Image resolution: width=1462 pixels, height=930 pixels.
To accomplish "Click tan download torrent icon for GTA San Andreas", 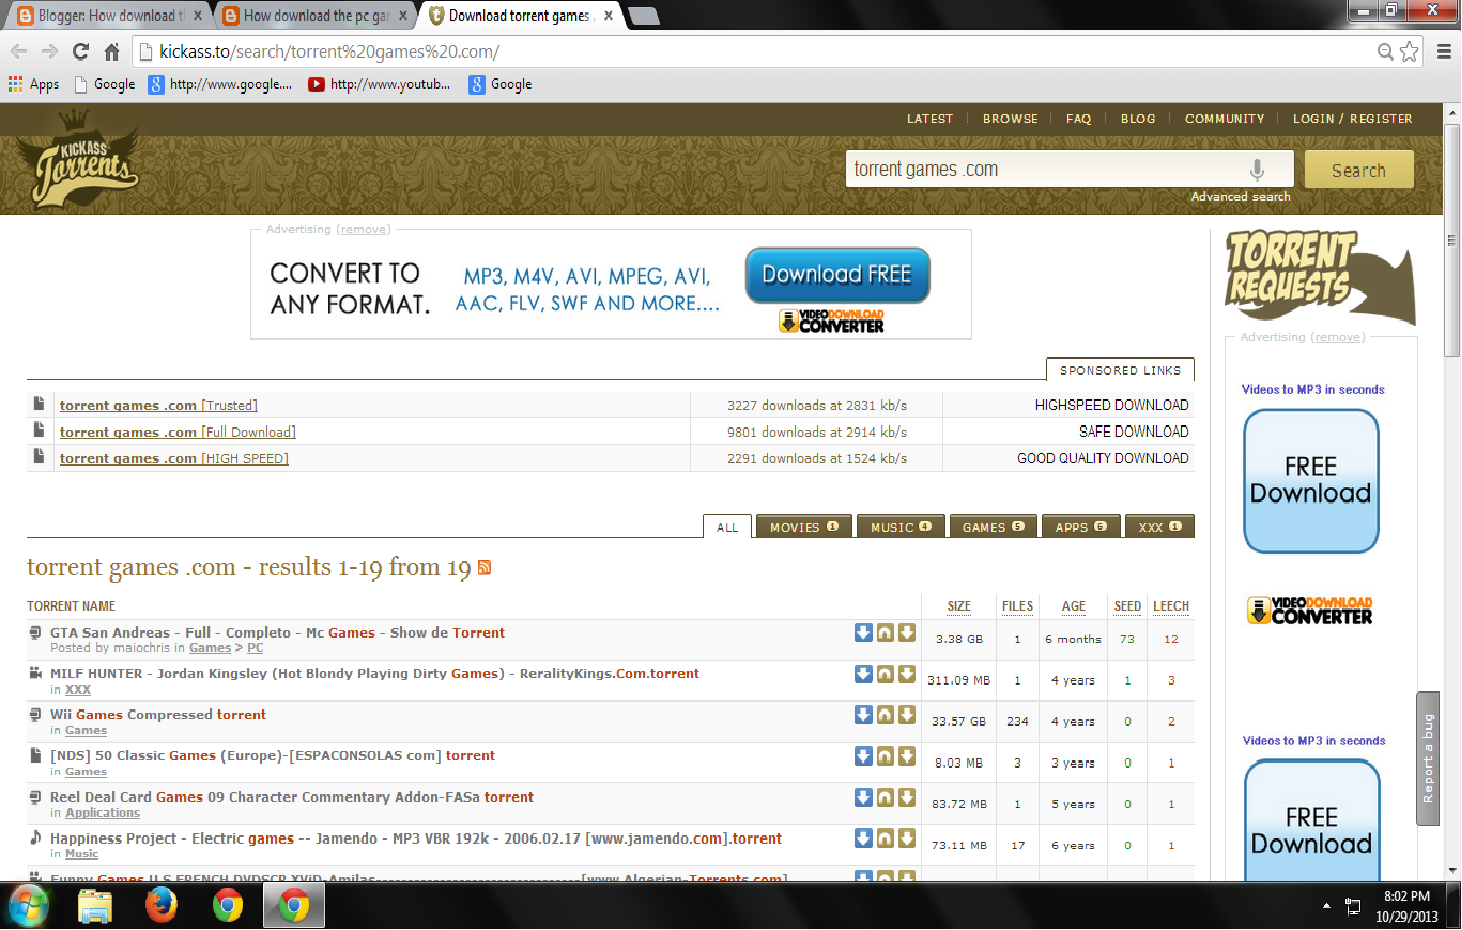I will pyautogui.click(x=907, y=633).
